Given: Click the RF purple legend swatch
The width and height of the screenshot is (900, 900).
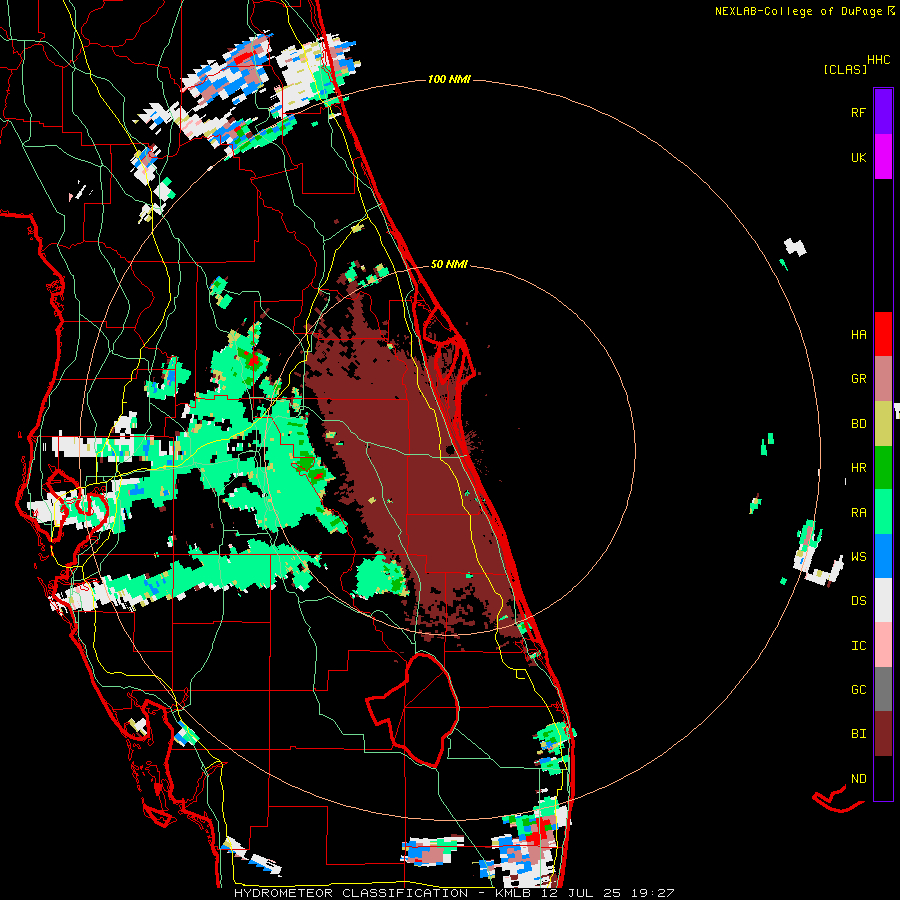Looking at the screenshot, I should 883,112.
